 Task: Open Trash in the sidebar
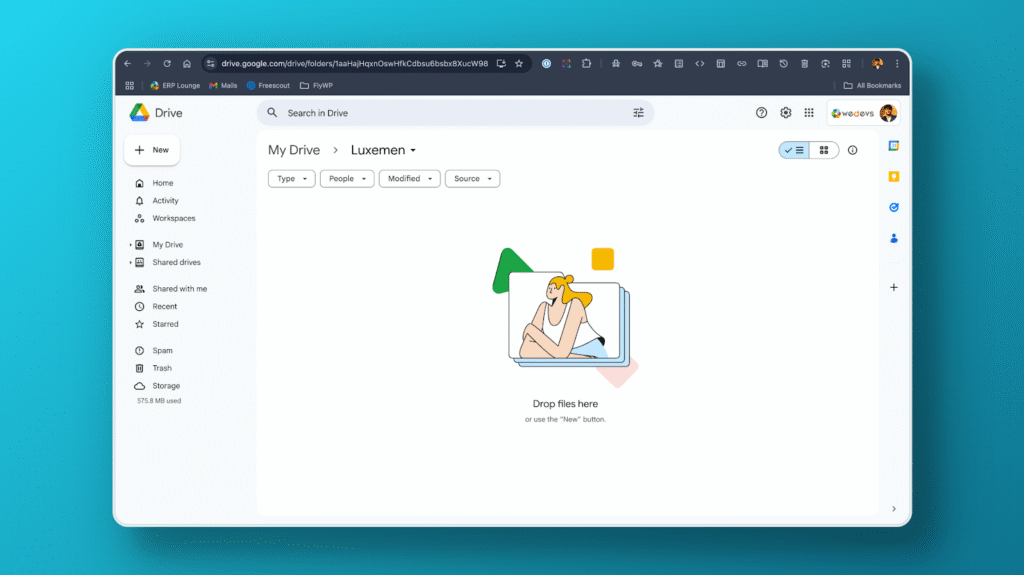click(x=162, y=368)
